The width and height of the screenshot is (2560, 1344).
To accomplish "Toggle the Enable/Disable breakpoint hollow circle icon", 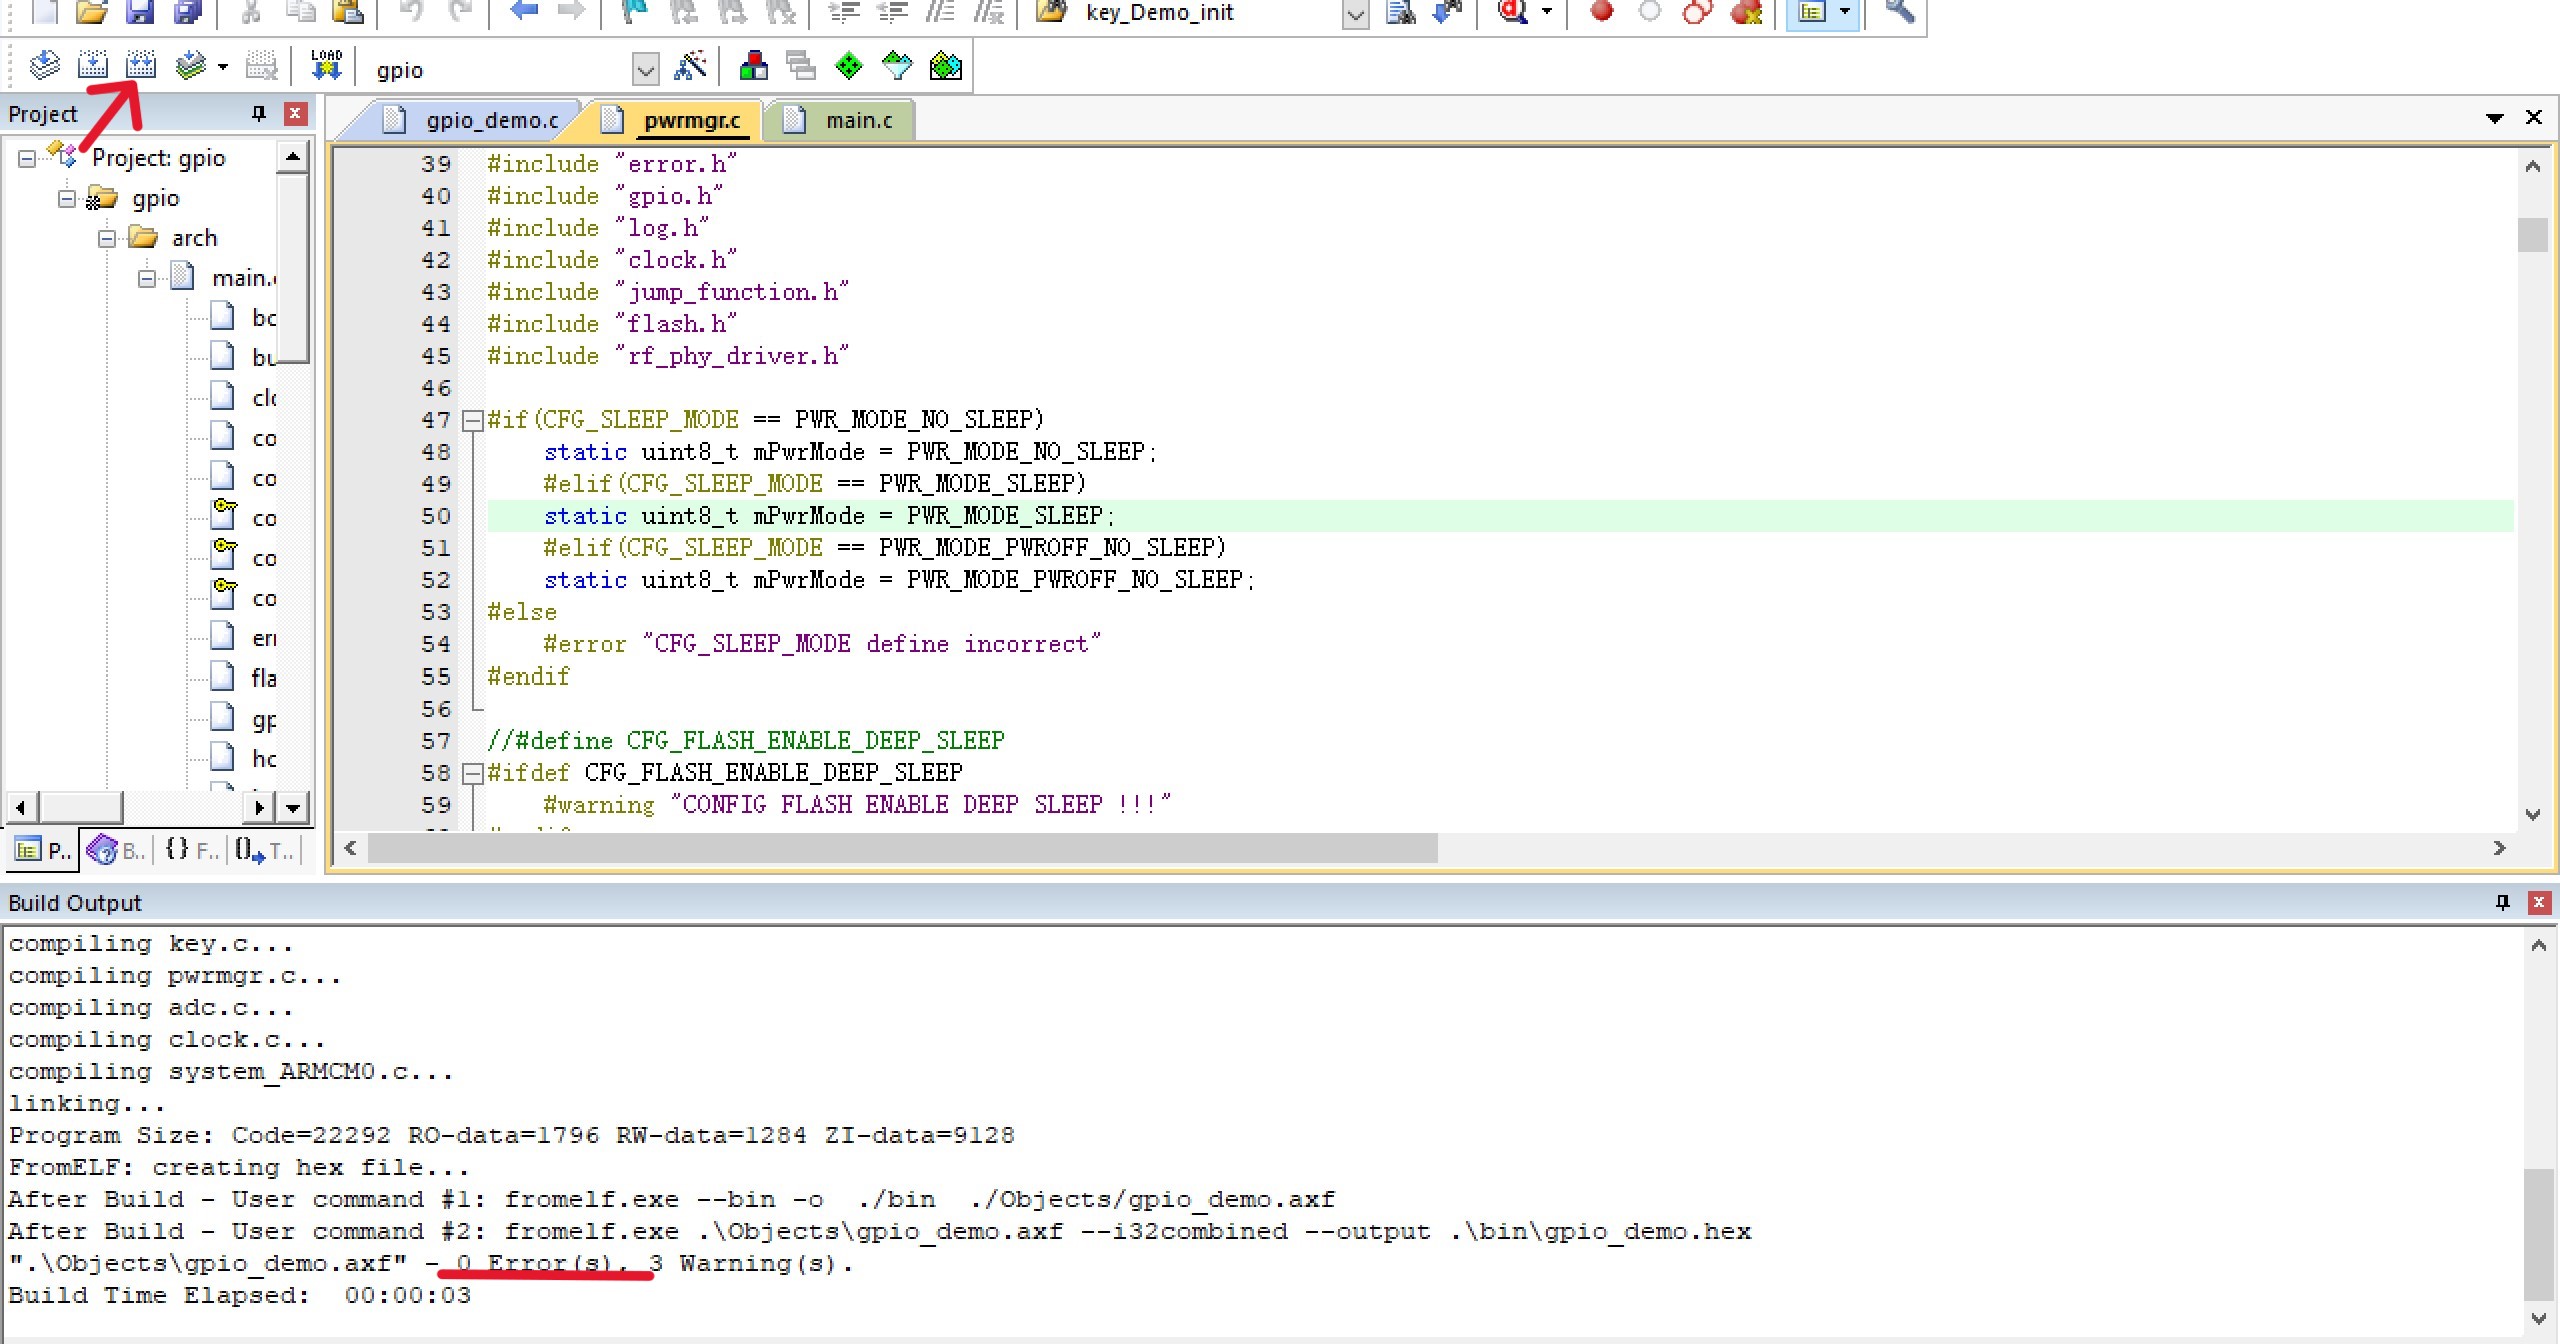I will (1650, 12).
